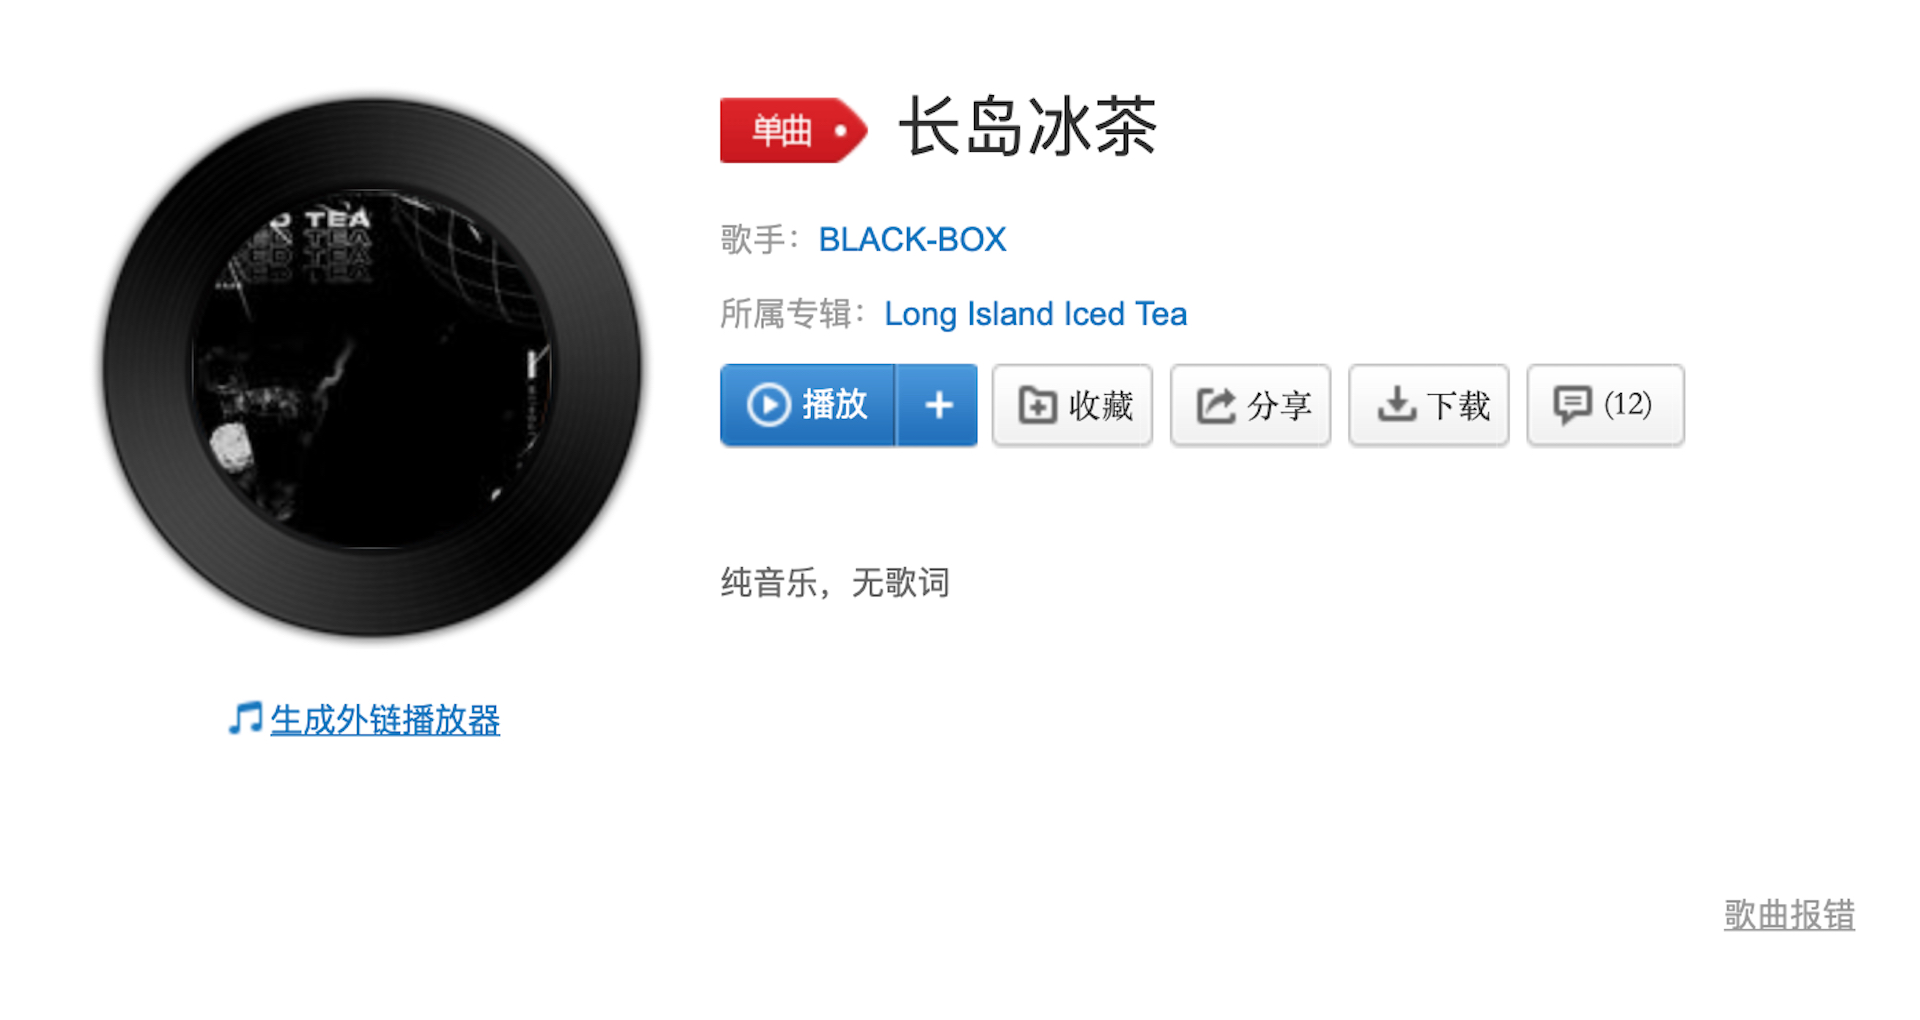1920x1020 pixels.
Task: Report song error via 歌曲报错
Action: click(1789, 915)
